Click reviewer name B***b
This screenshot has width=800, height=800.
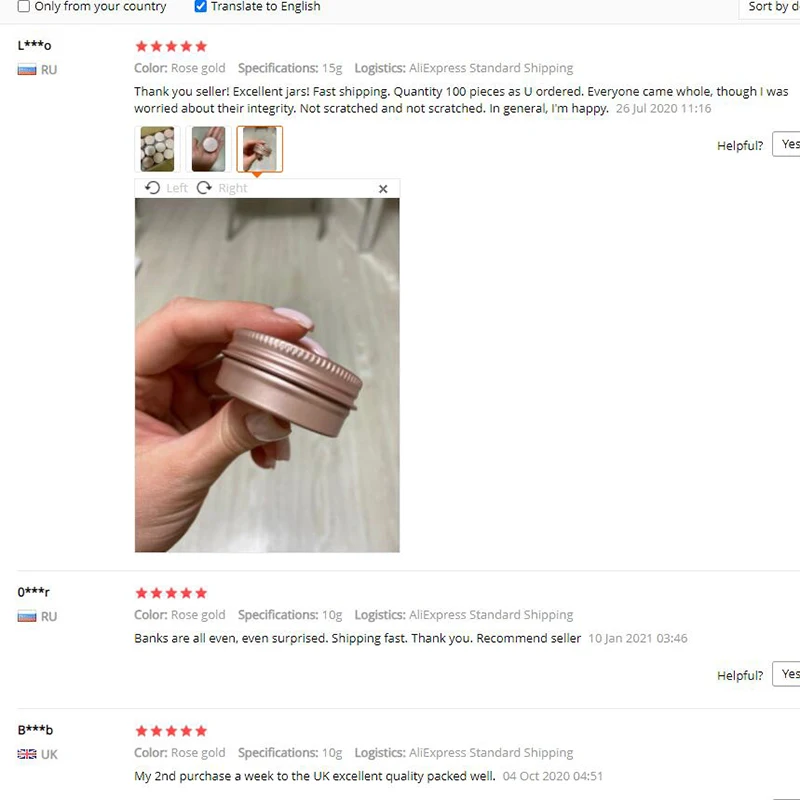pyautogui.click(x=35, y=730)
